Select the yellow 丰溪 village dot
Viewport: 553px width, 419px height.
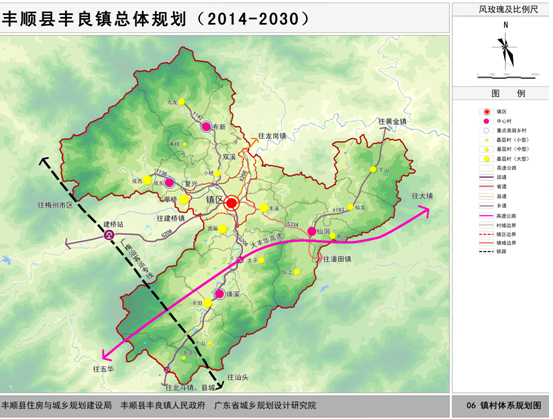pyautogui.click(x=264, y=208)
